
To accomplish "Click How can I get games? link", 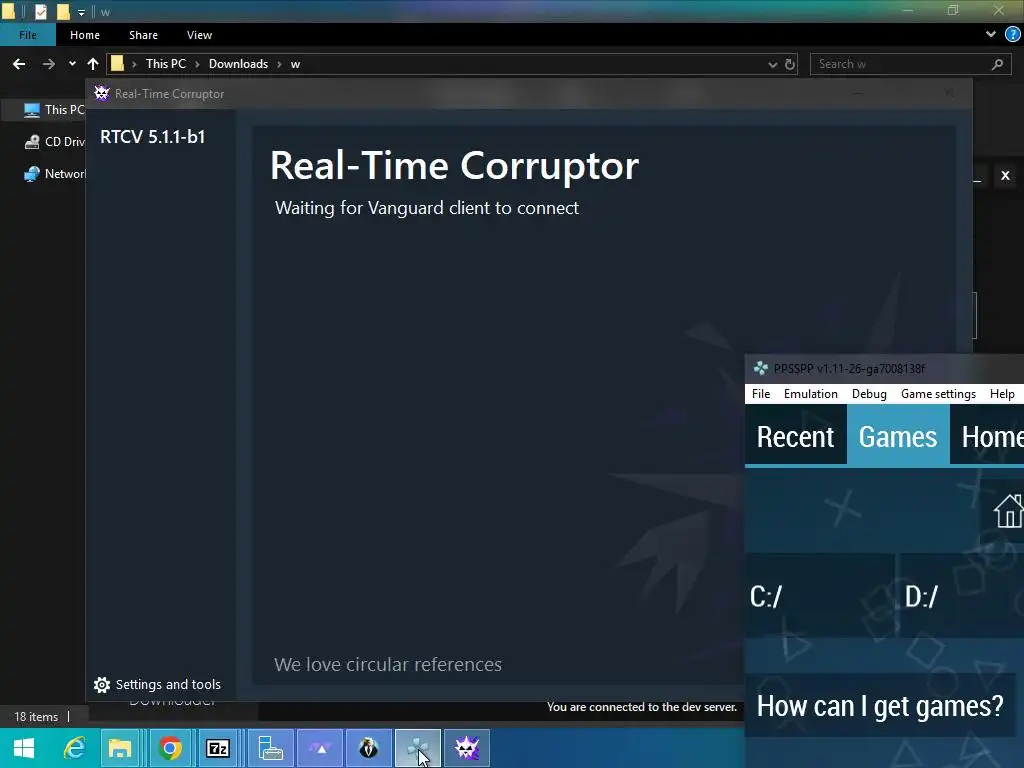I will 880,706.
